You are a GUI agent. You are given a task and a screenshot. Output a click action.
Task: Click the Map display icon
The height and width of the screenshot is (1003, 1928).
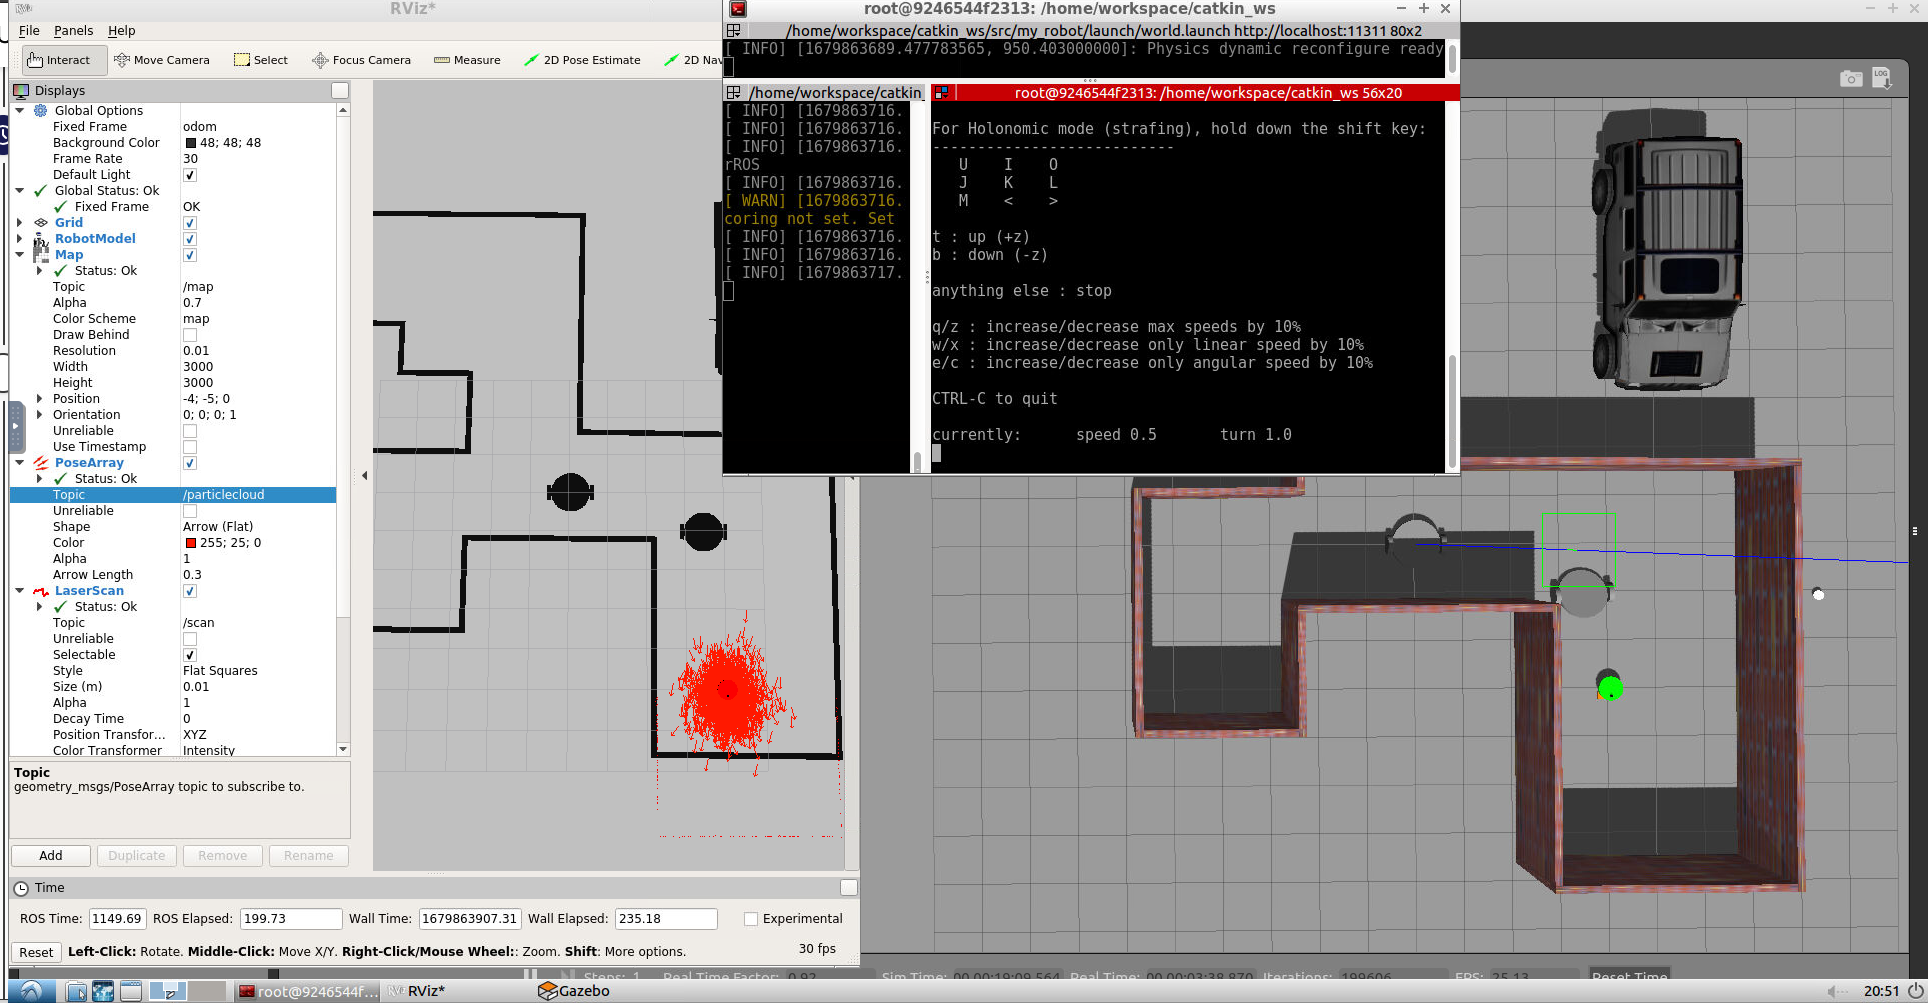pos(41,254)
